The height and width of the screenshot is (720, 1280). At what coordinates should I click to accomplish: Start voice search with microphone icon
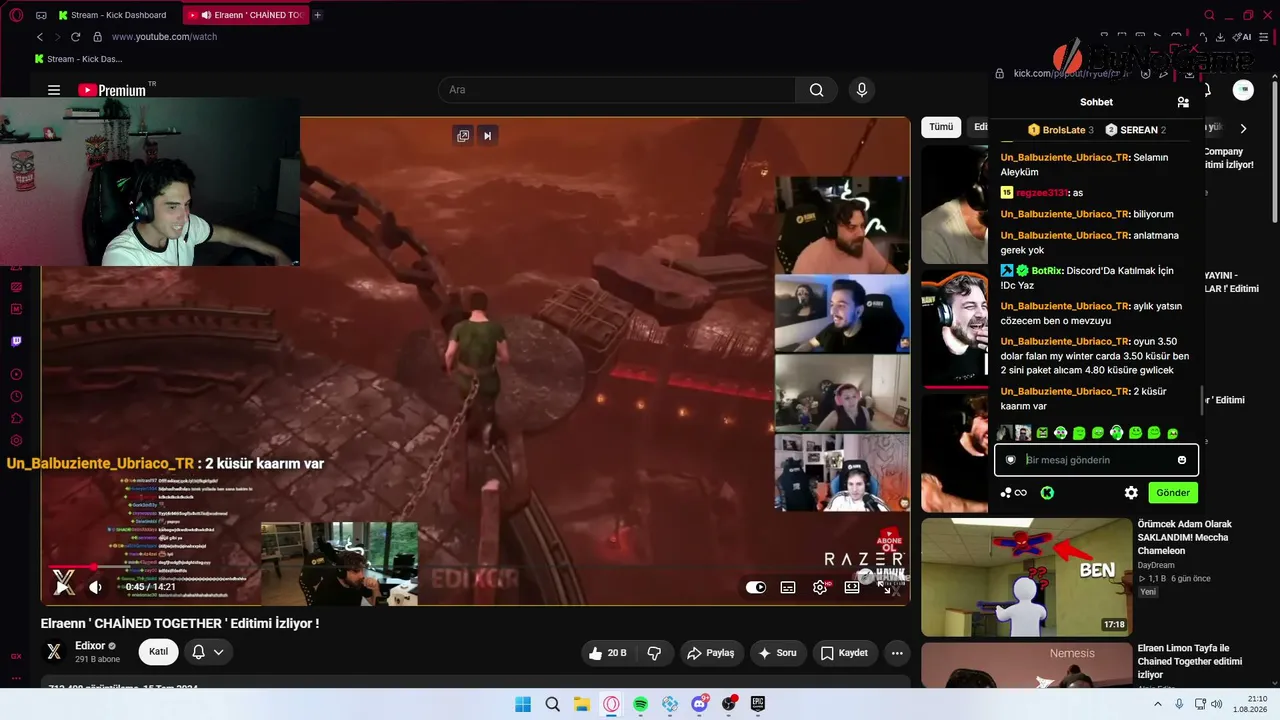pyautogui.click(x=862, y=90)
